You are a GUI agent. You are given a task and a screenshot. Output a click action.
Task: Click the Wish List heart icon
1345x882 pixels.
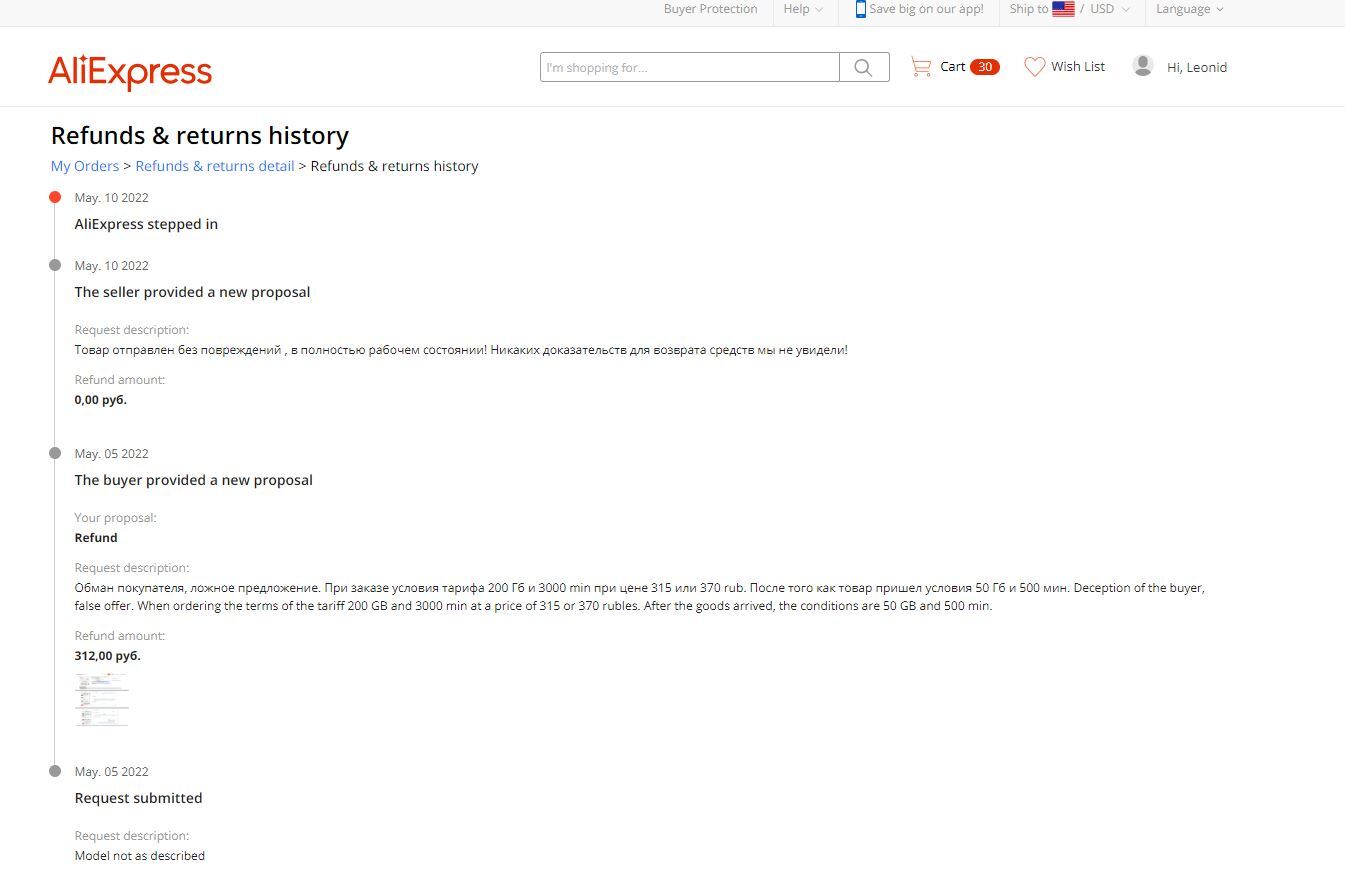(x=1035, y=67)
